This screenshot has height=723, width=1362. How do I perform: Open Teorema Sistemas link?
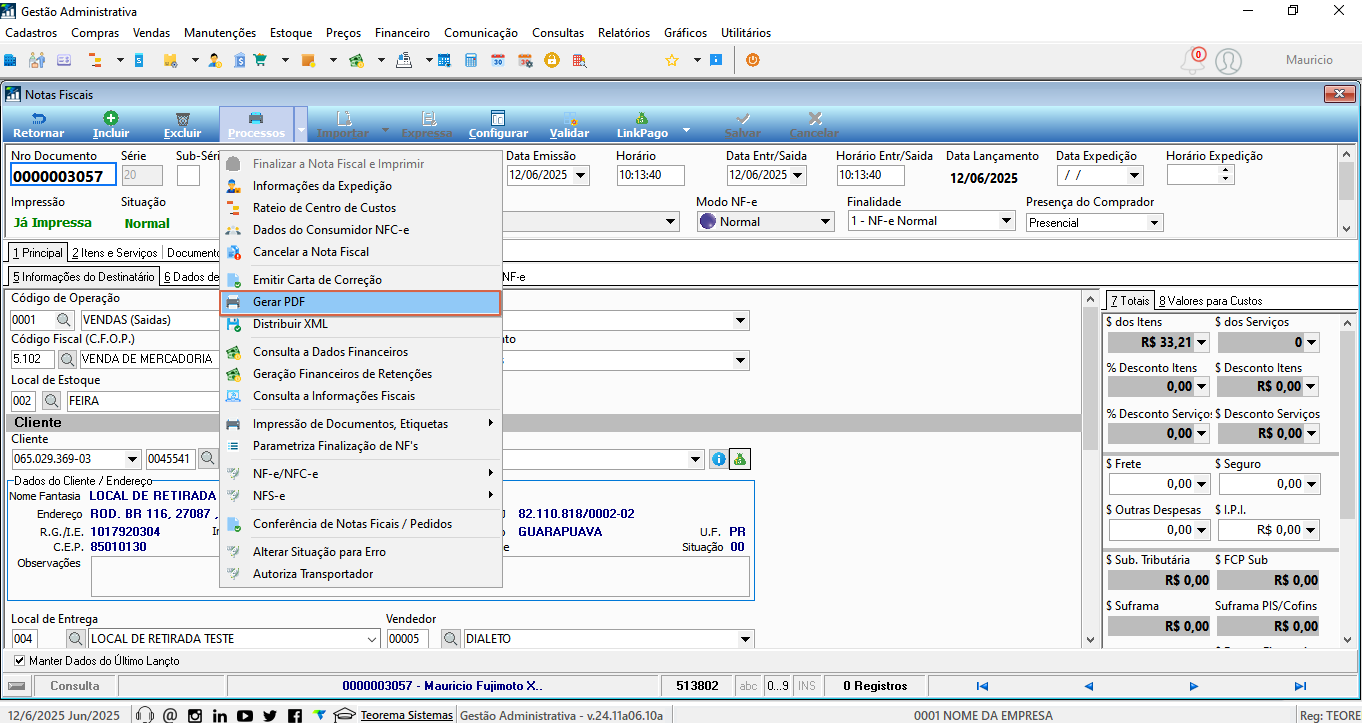click(x=406, y=715)
